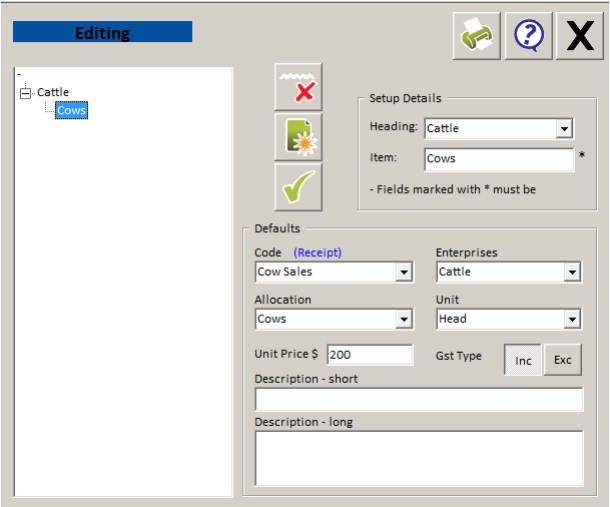Open the Heading dropdown arrow
The image size is (610, 507).
[564, 128]
